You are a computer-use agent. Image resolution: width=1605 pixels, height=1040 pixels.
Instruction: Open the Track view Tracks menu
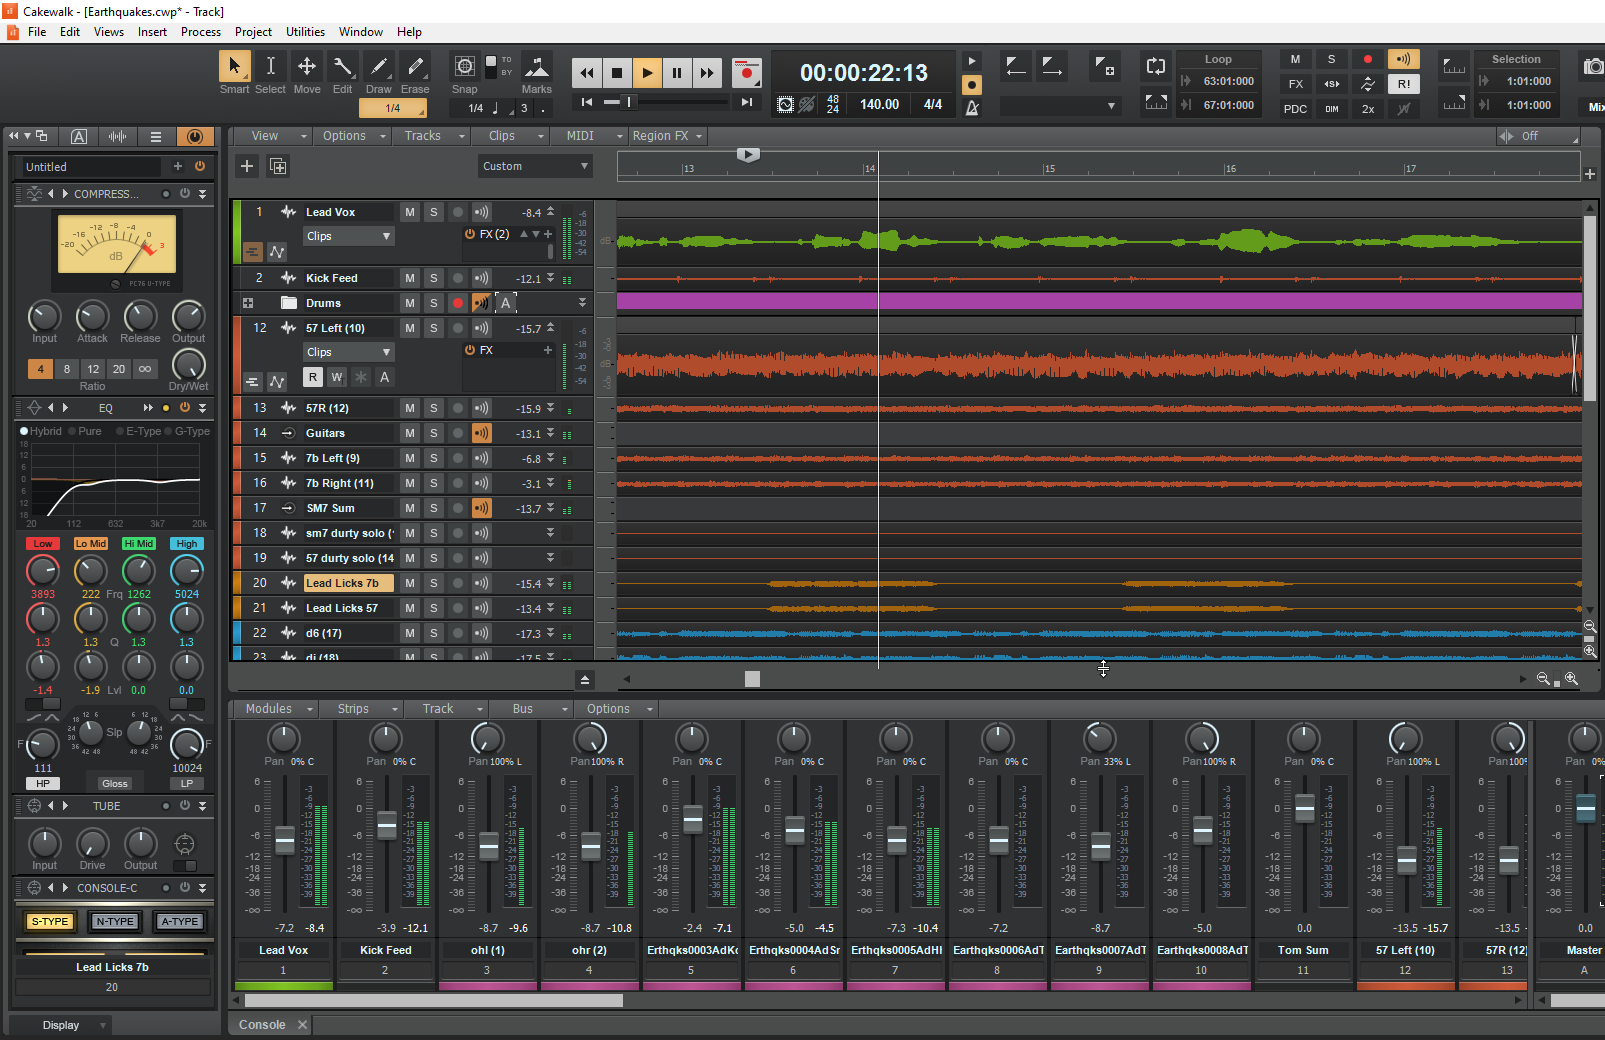(x=434, y=136)
